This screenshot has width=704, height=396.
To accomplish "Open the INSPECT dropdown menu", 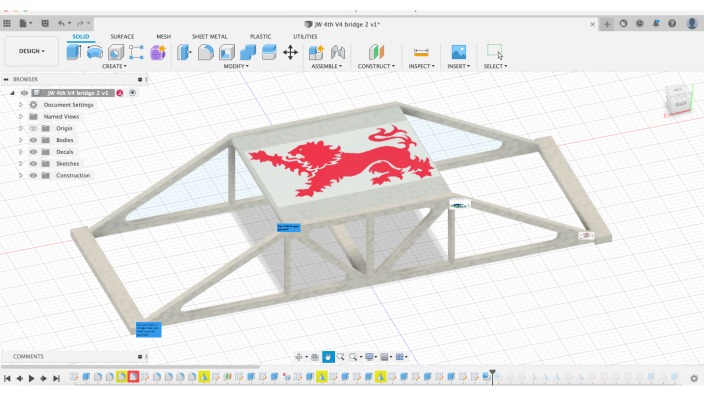I will tap(422, 66).
